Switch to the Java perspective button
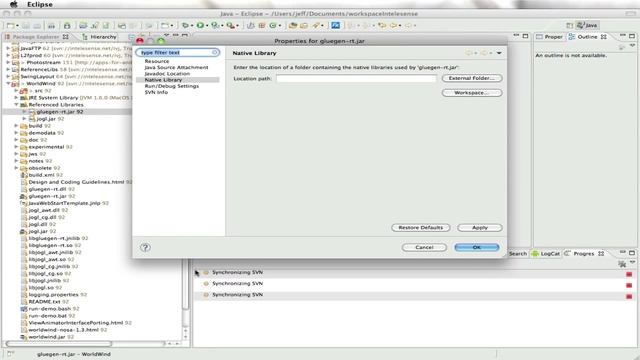 tap(587, 25)
